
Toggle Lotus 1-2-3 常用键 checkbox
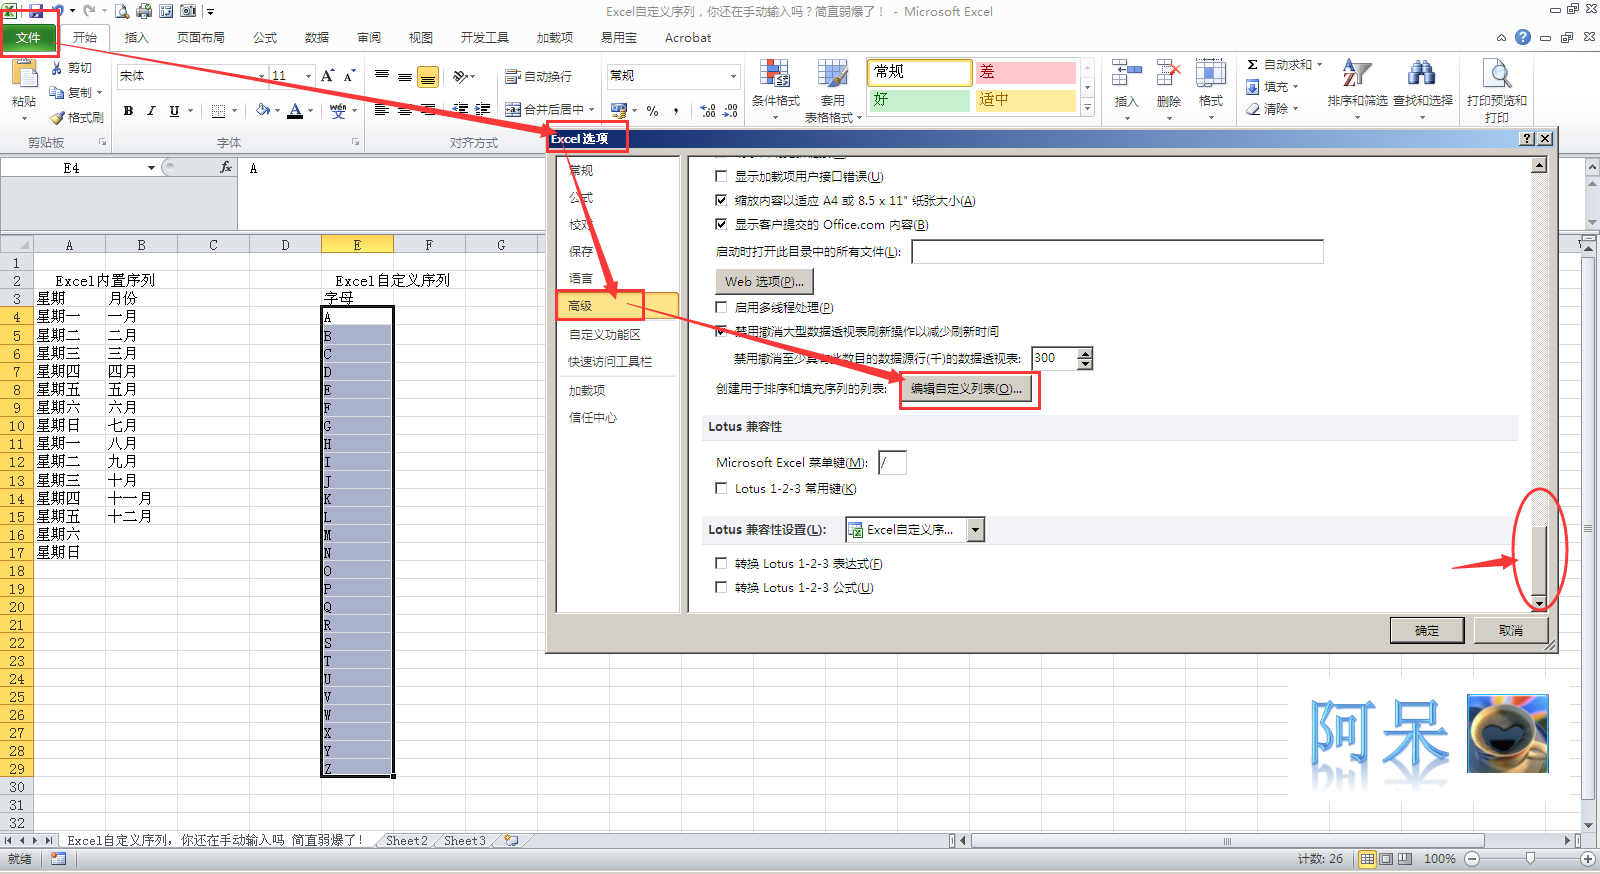pyautogui.click(x=721, y=488)
